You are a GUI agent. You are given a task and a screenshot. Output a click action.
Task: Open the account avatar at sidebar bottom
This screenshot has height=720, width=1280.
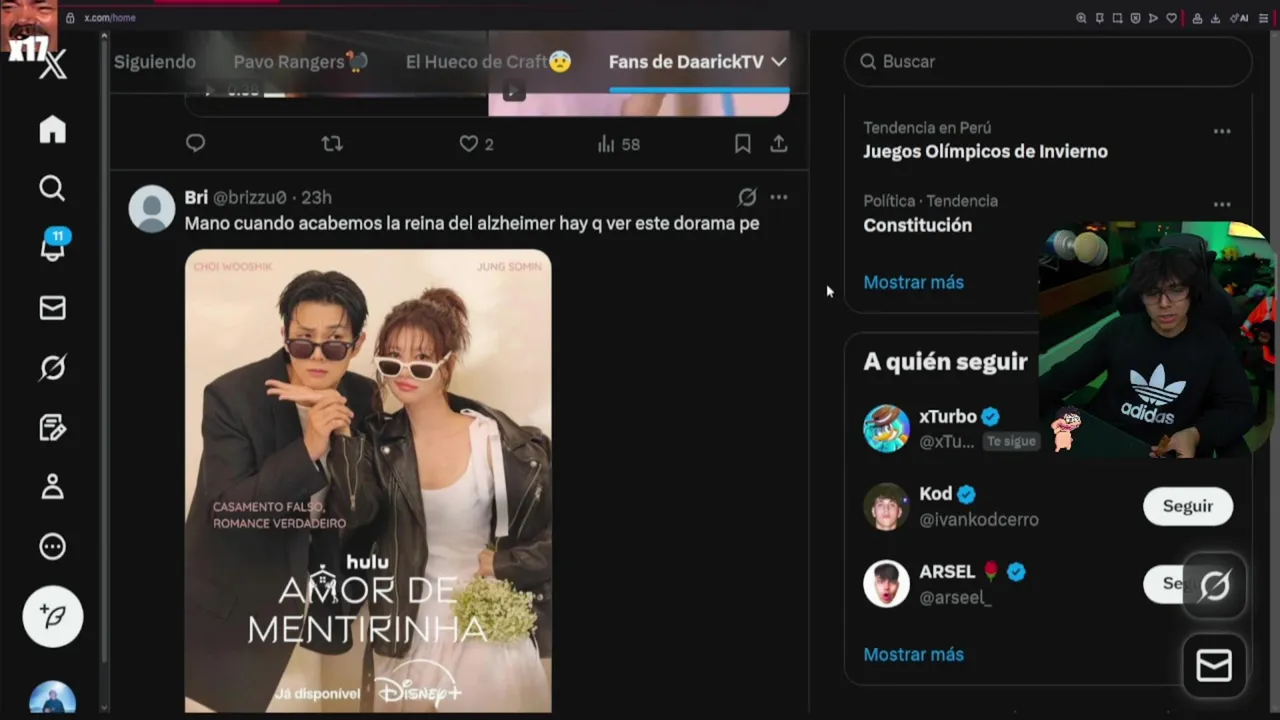[x=53, y=698]
